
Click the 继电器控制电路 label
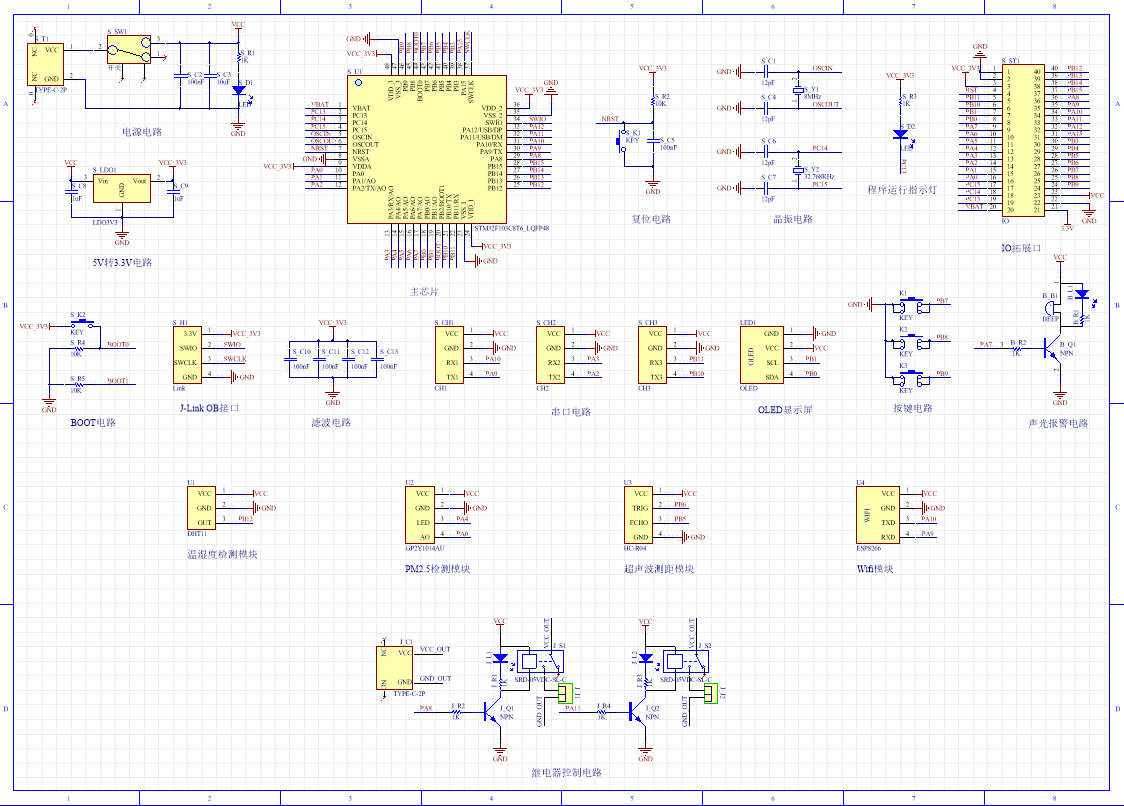[566, 772]
